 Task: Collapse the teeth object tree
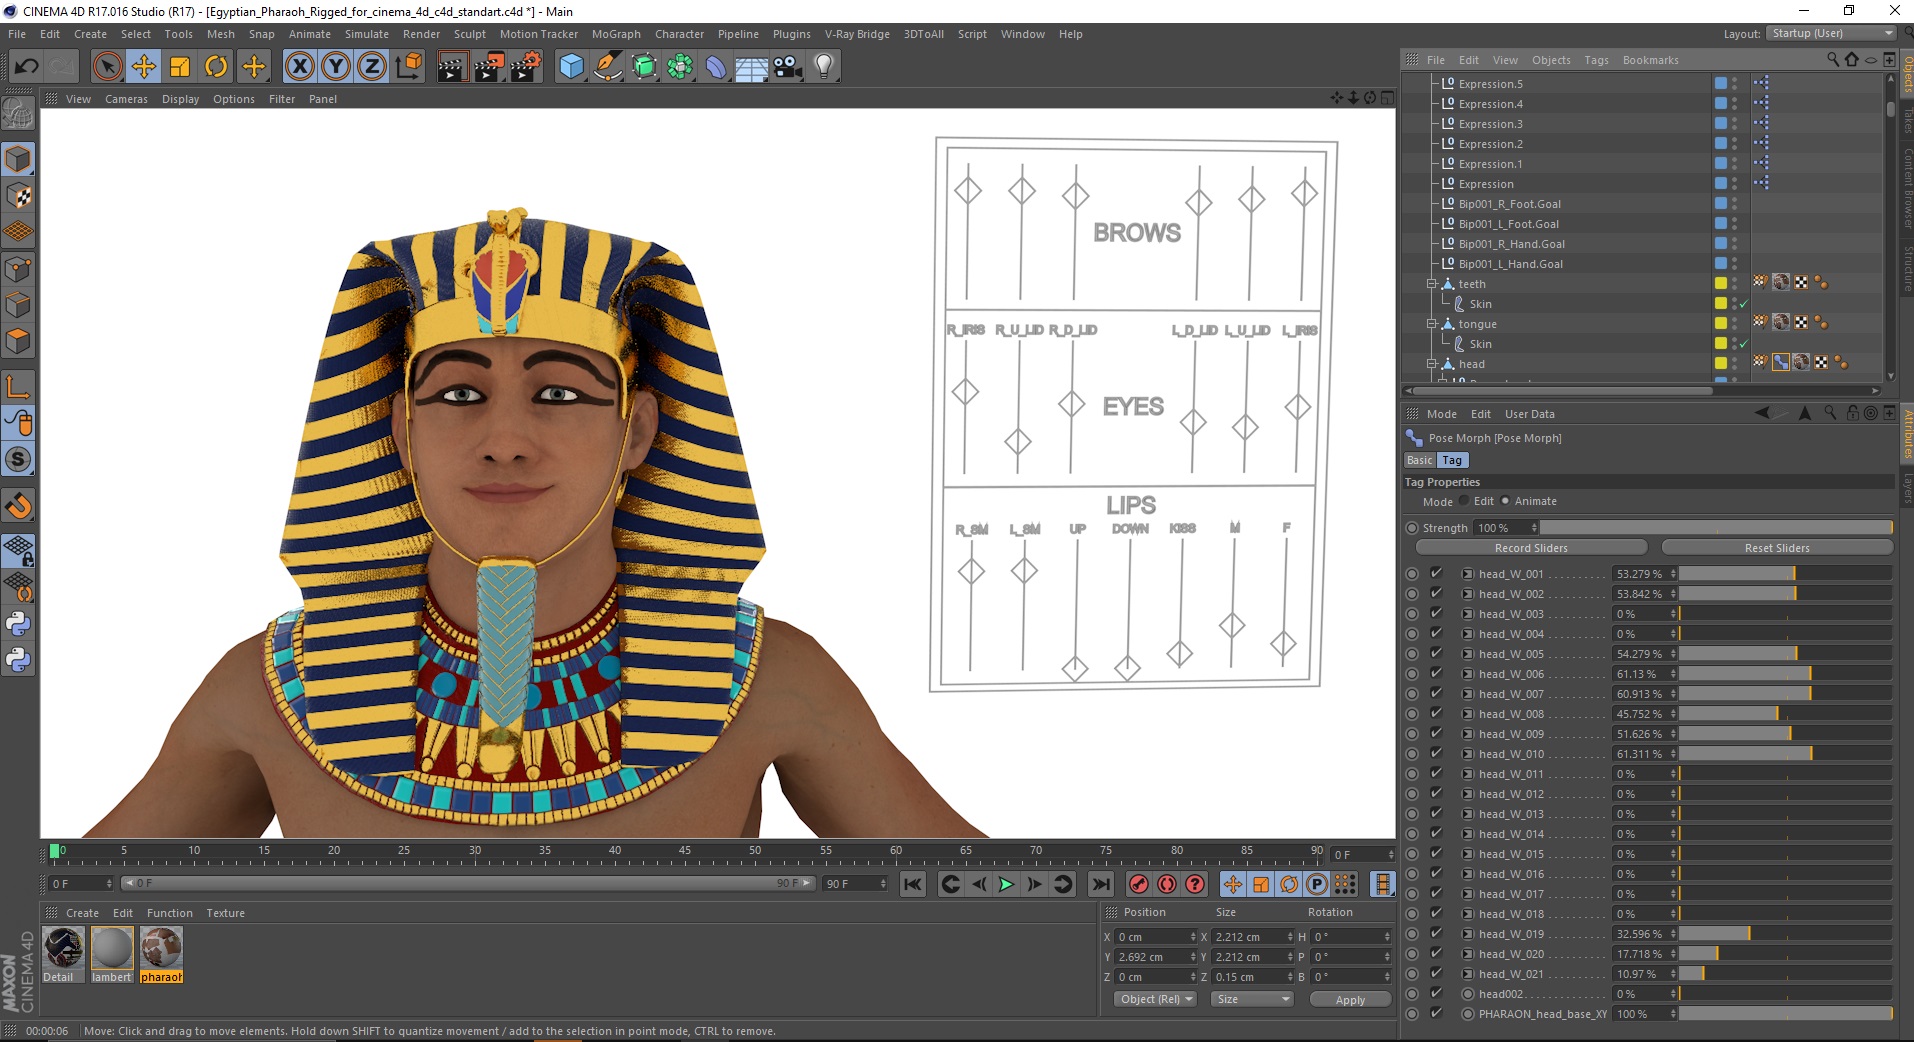pos(1432,284)
